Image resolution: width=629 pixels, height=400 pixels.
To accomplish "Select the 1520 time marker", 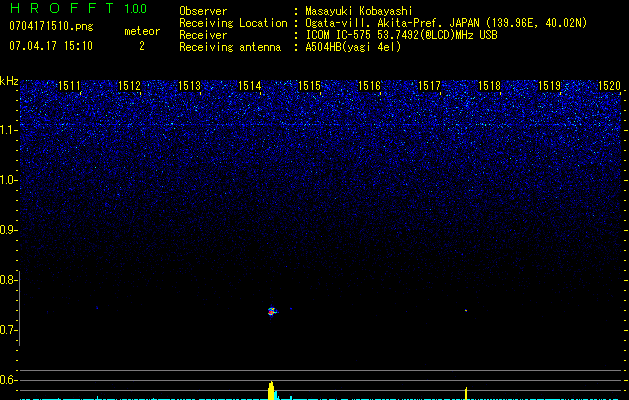I will [x=609, y=87].
